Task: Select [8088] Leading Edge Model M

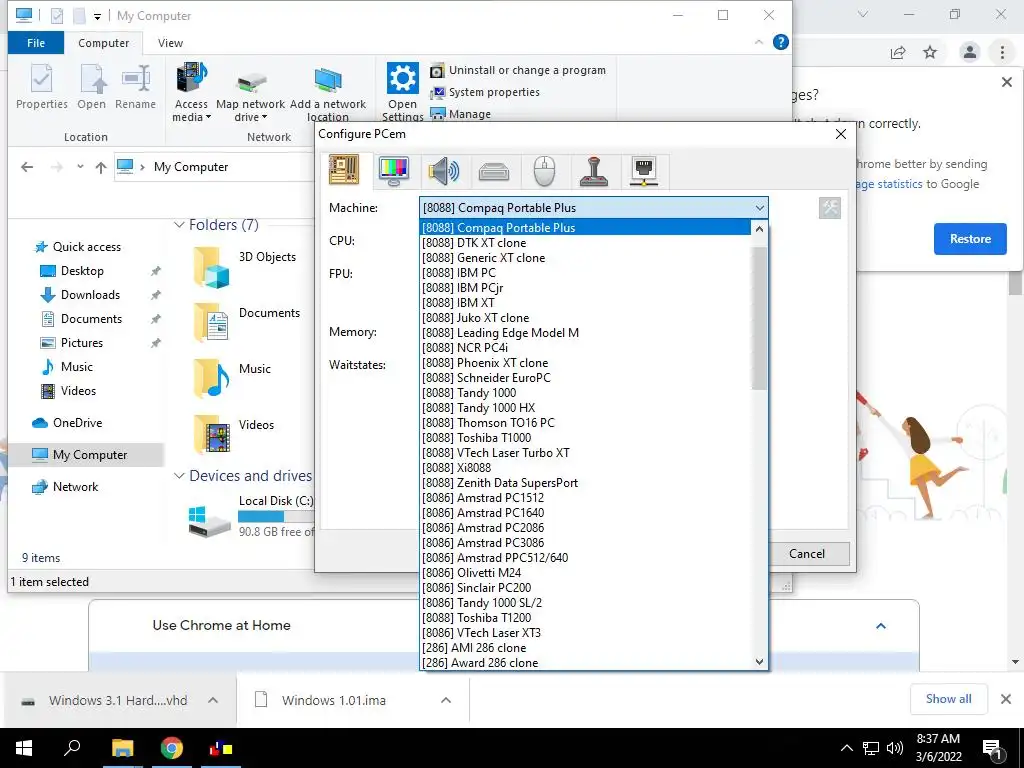Action: point(585,332)
